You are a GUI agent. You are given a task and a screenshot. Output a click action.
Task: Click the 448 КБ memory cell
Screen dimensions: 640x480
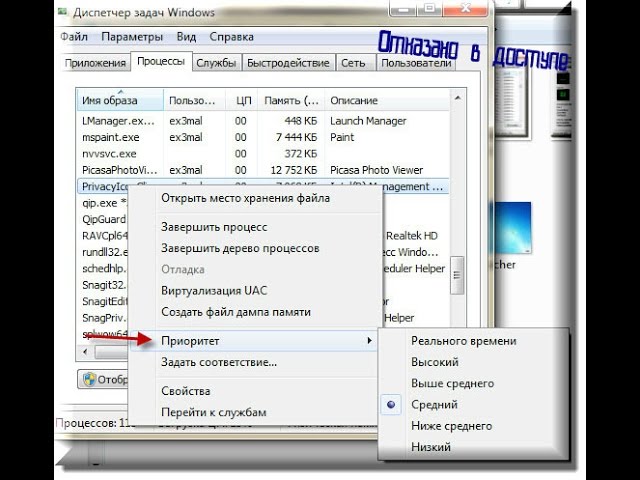click(300, 121)
